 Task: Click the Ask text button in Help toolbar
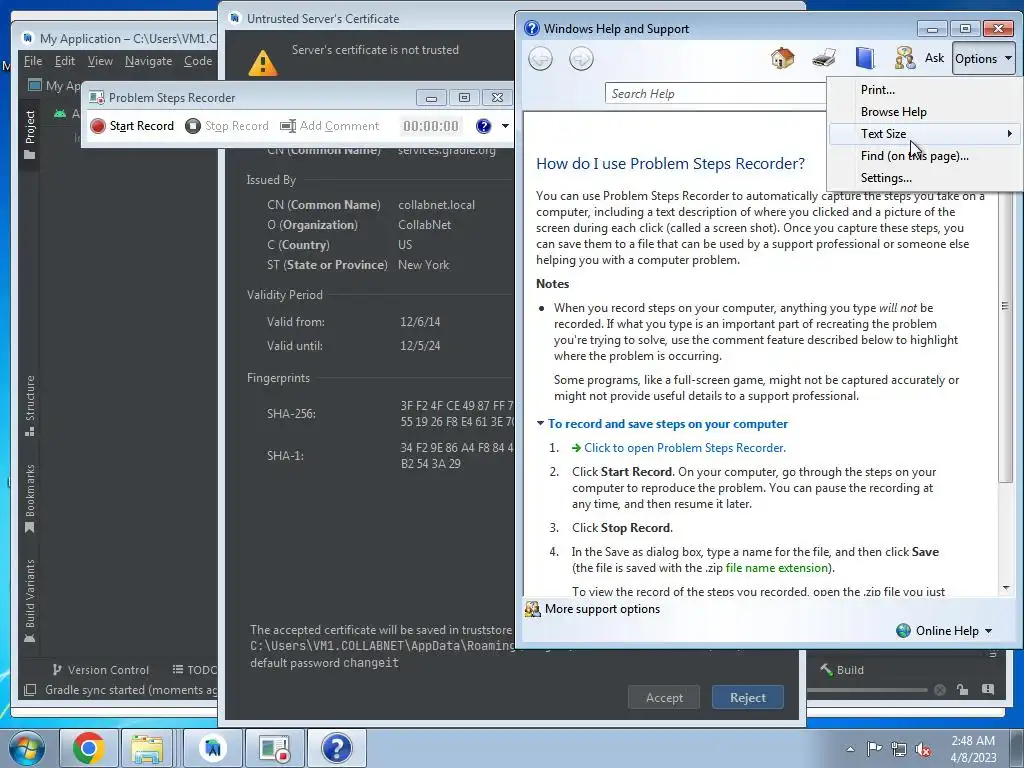pyautogui.click(x=935, y=58)
